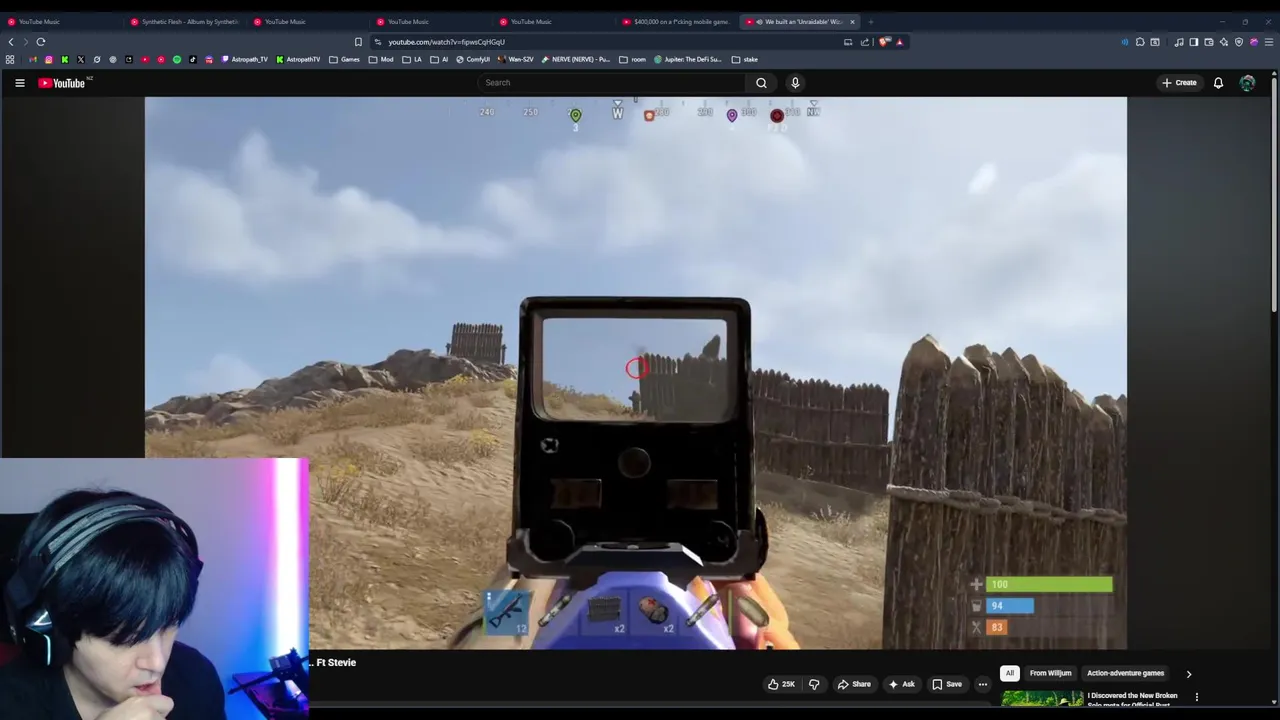Click the Brave Shields lion icon
Screen dimensions: 1280x720
pyautogui.click(x=883, y=42)
